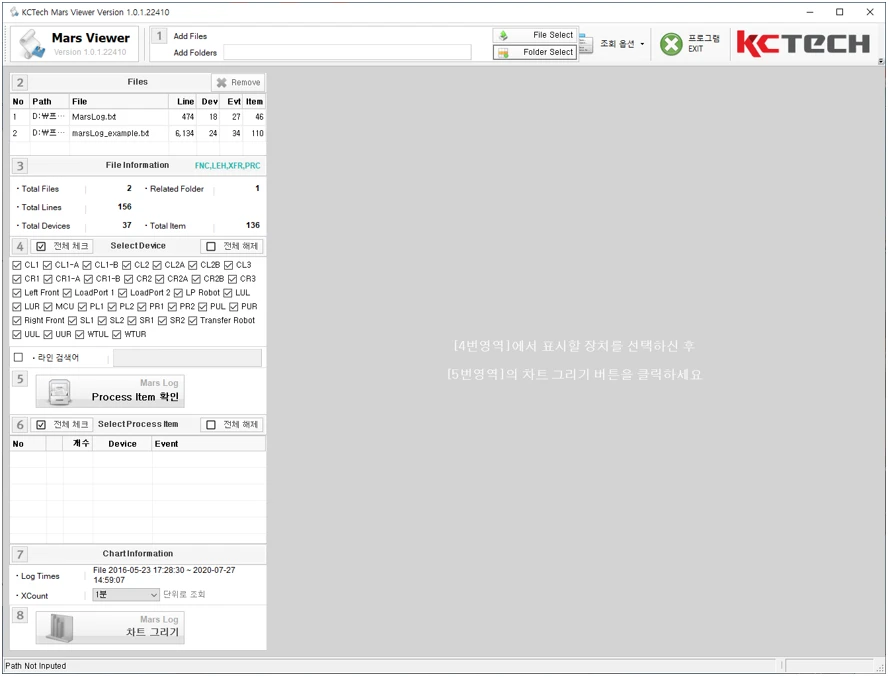Click the KCTech brand logo
Screen dimensions: 889x677
tap(802, 44)
